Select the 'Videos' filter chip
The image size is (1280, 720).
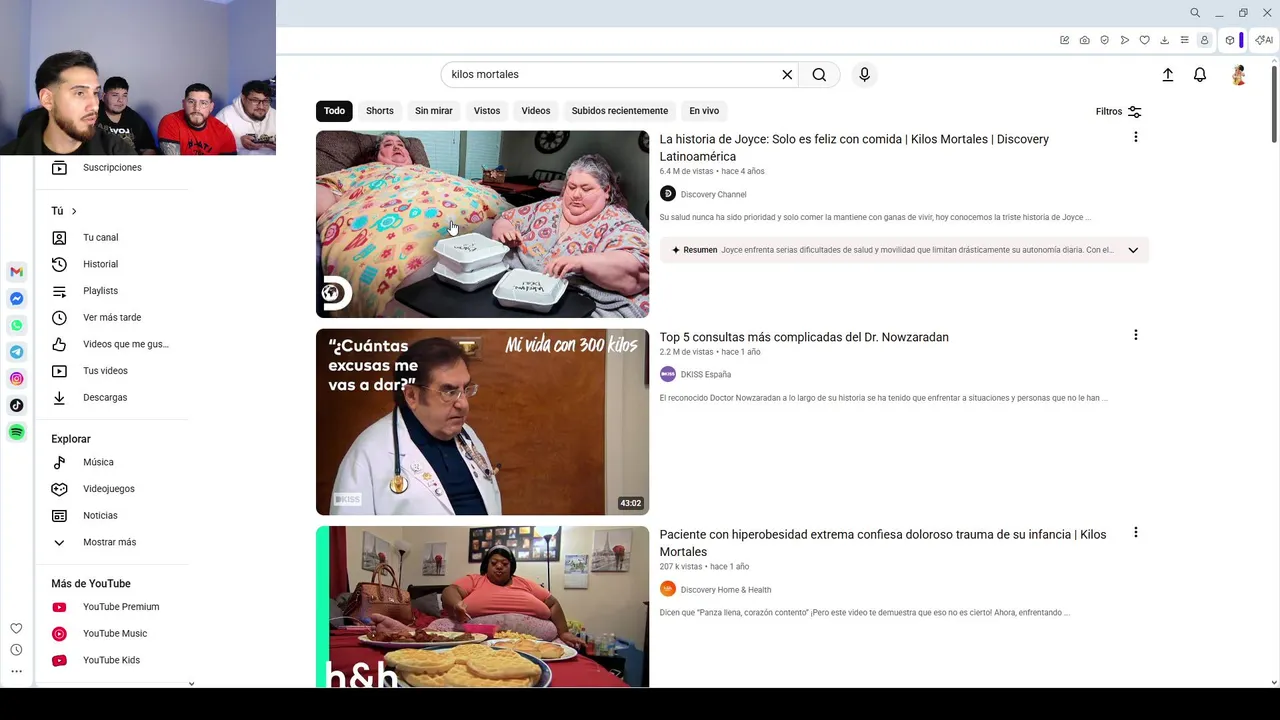point(536,111)
